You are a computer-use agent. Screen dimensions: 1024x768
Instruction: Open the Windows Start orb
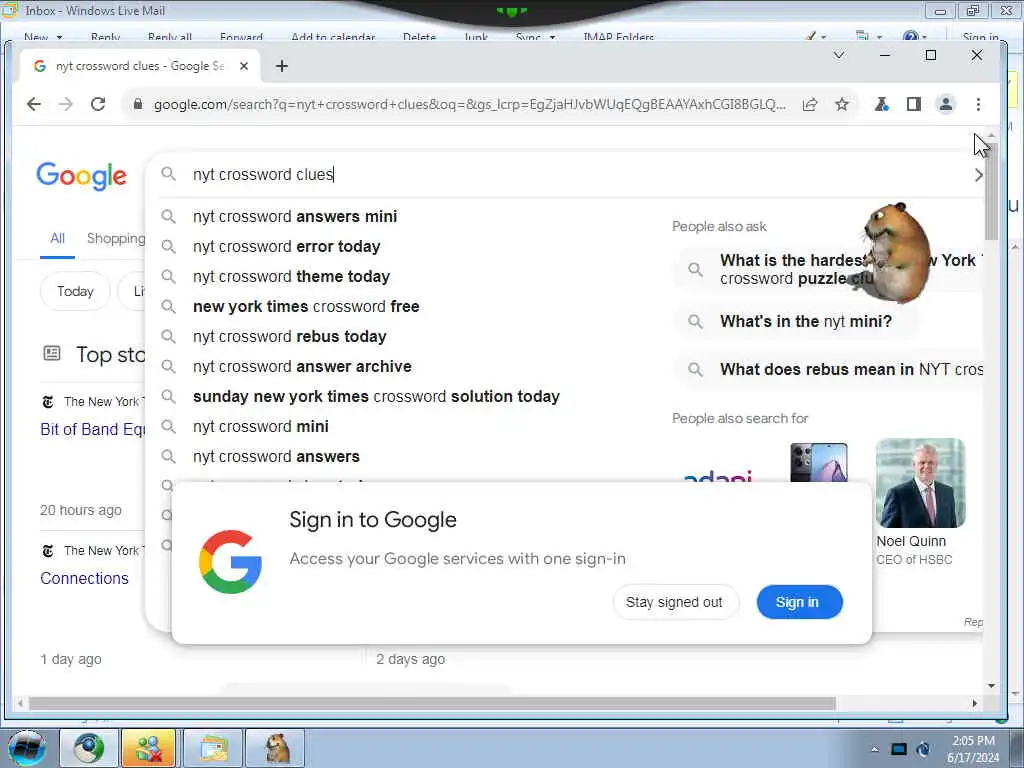pyautogui.click(x=27, y=748)
